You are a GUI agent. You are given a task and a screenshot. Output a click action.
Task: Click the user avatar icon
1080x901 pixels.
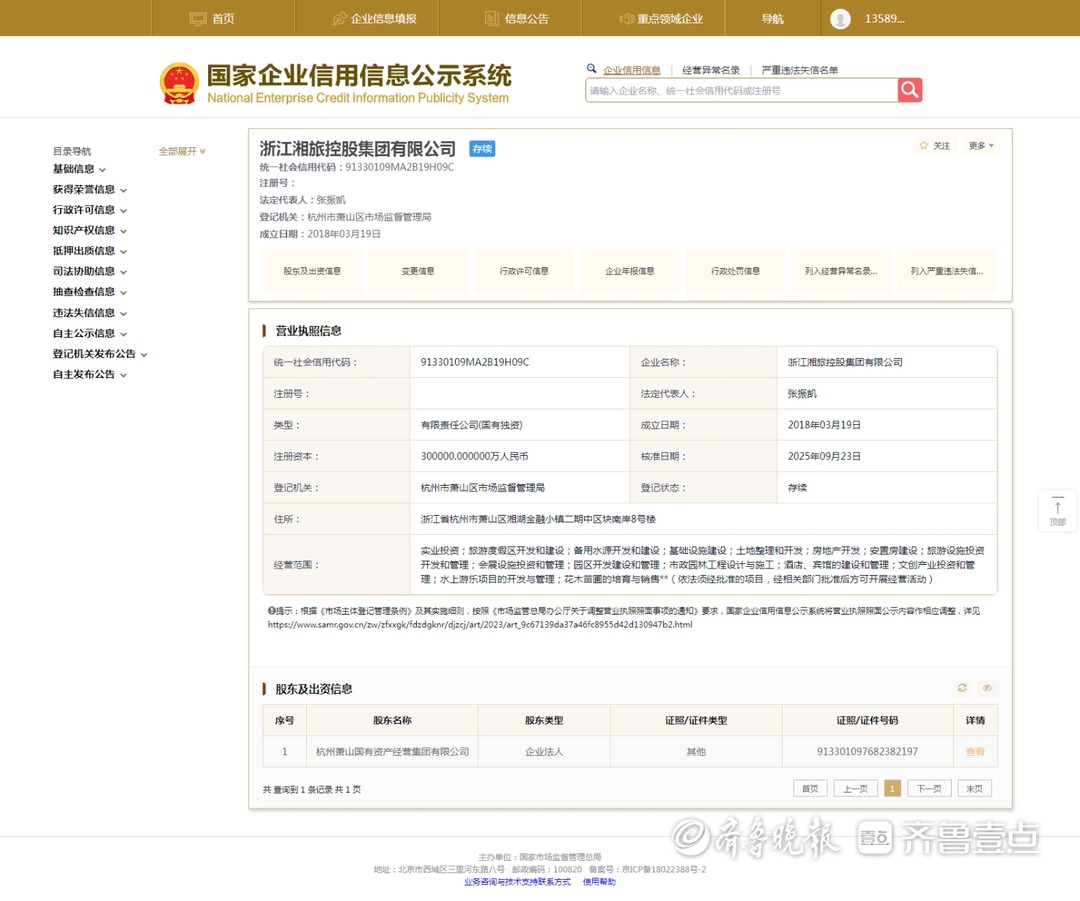840,19
